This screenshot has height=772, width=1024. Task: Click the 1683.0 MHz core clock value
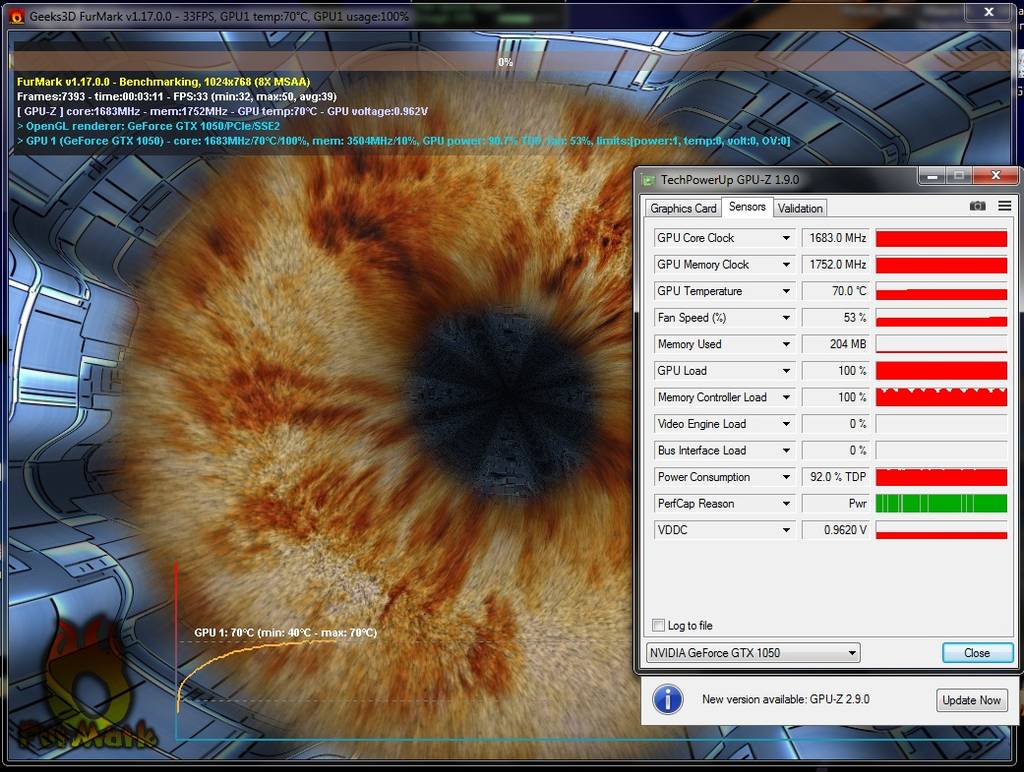pos(836,238)
